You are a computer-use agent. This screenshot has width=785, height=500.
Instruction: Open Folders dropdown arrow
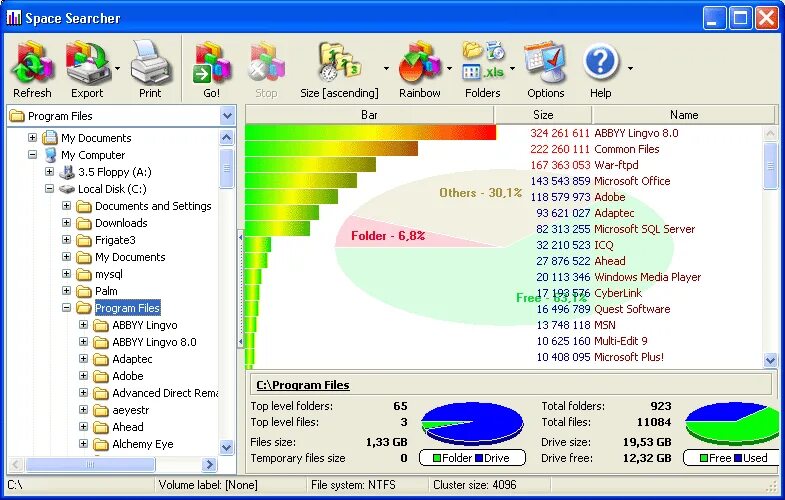tap(512, 68)
